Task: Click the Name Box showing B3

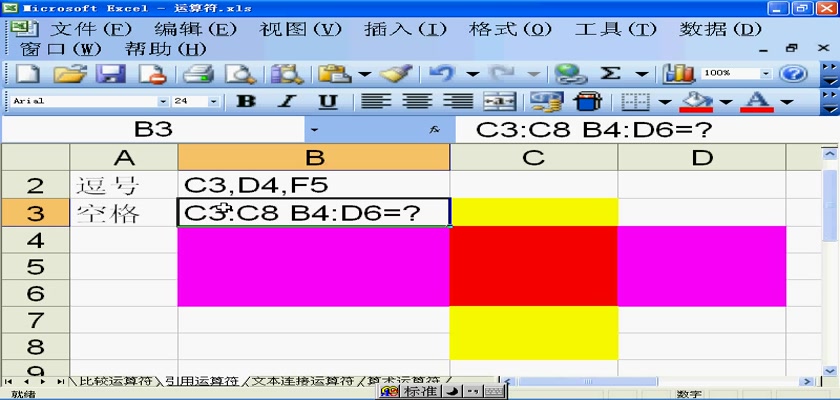Action: [x=153, y=129]
